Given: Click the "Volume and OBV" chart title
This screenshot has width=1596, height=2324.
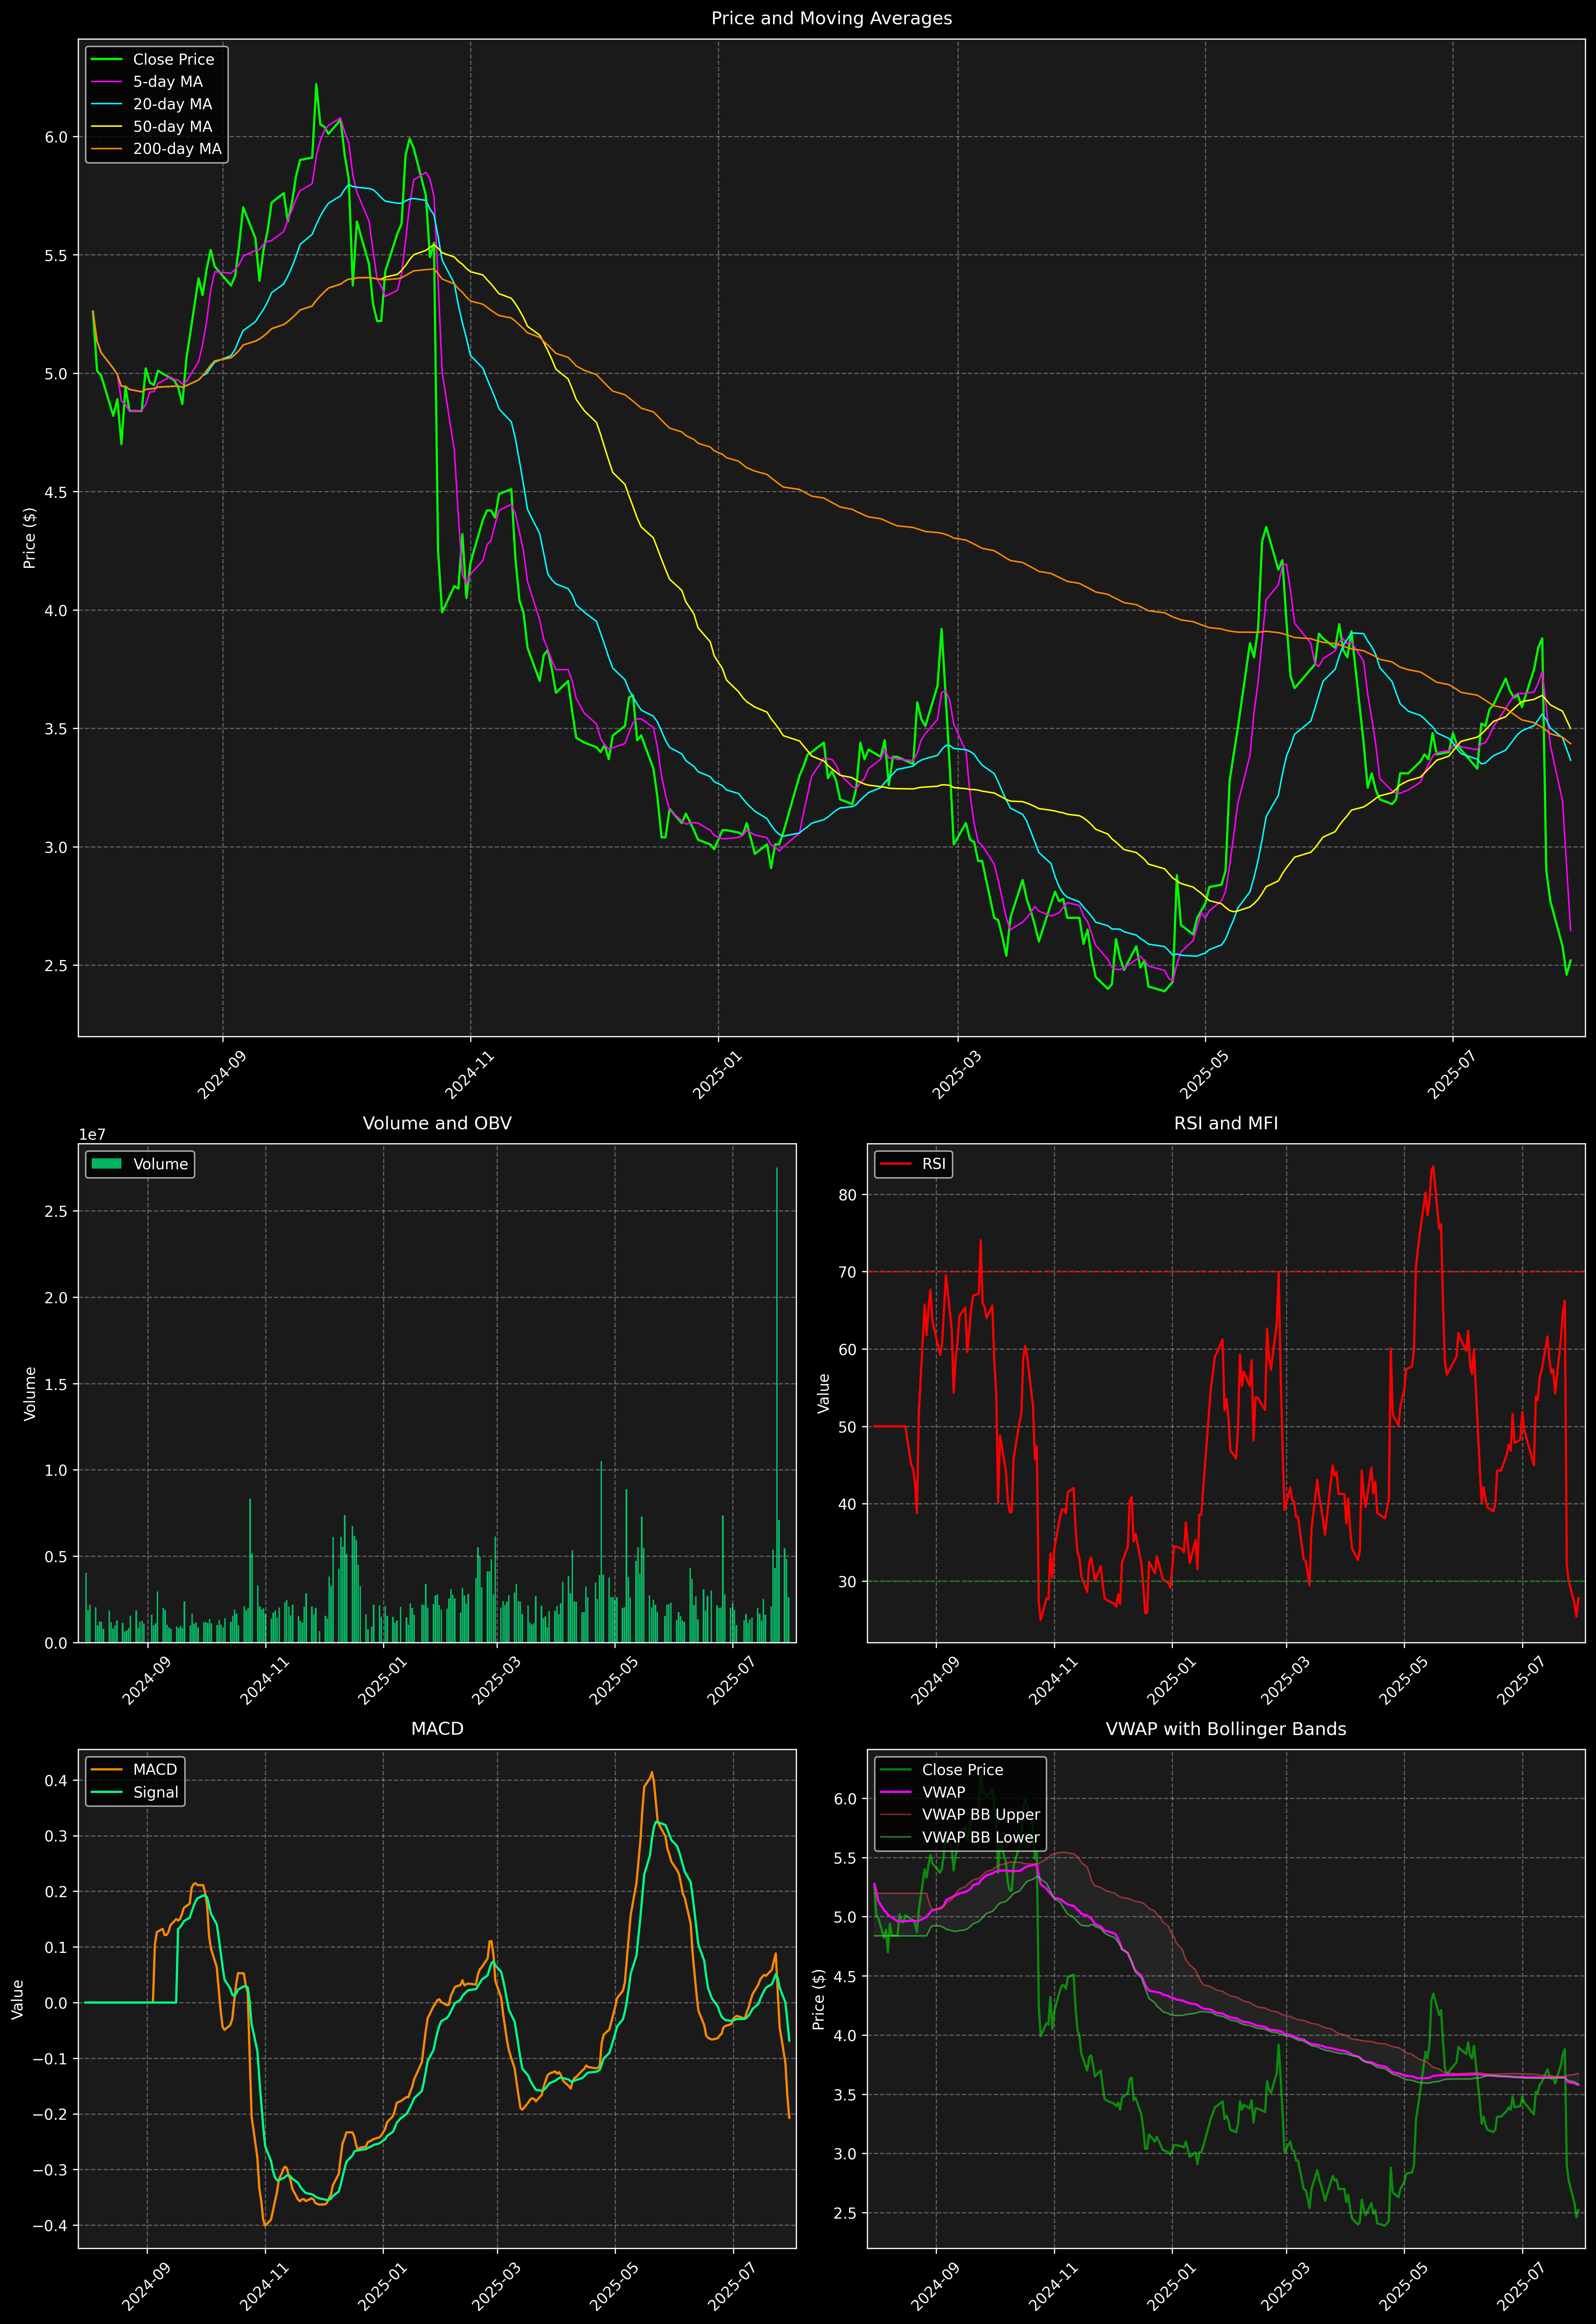Looking at the screenshot, I should [x=437, y=1123].
